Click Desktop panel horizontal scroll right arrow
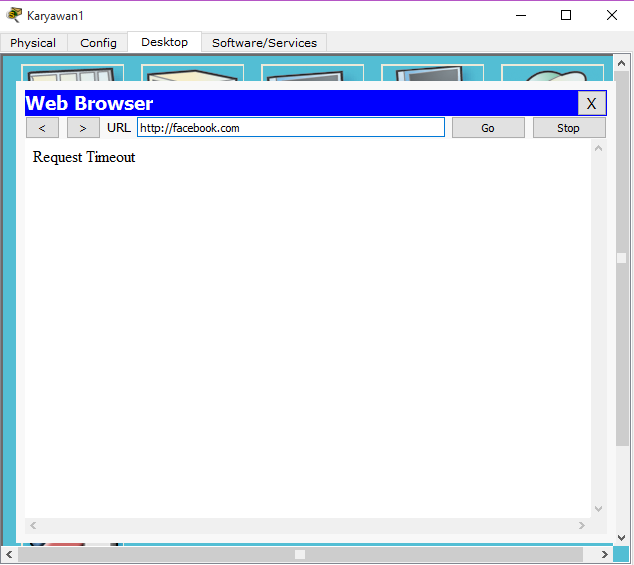The image size is (634, 565). click(604, 554)
